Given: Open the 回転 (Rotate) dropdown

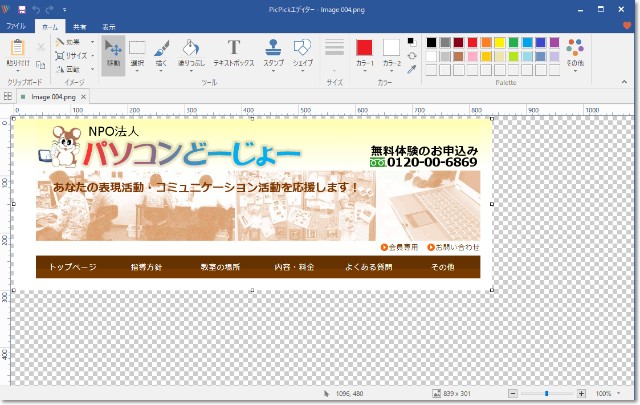Looking at the screenshot, I should 75,69.
